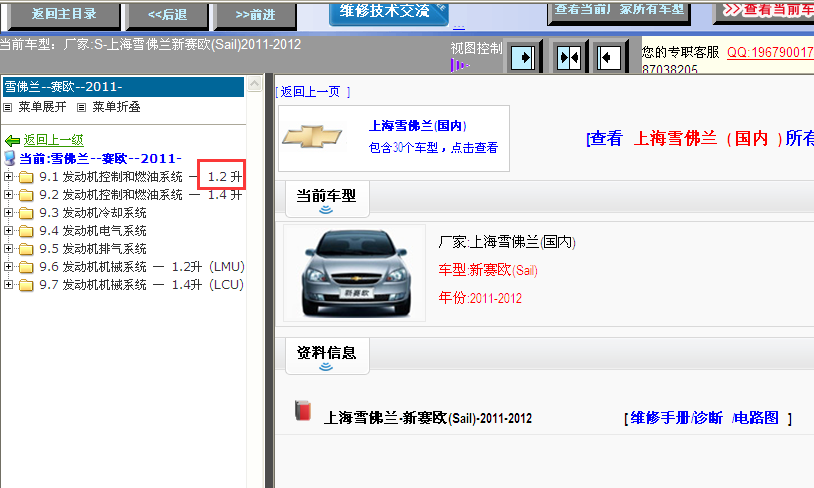Open 9.5 发动机排气系统
Viewport: 814px width, 488px height.
(x=93, y=249)
